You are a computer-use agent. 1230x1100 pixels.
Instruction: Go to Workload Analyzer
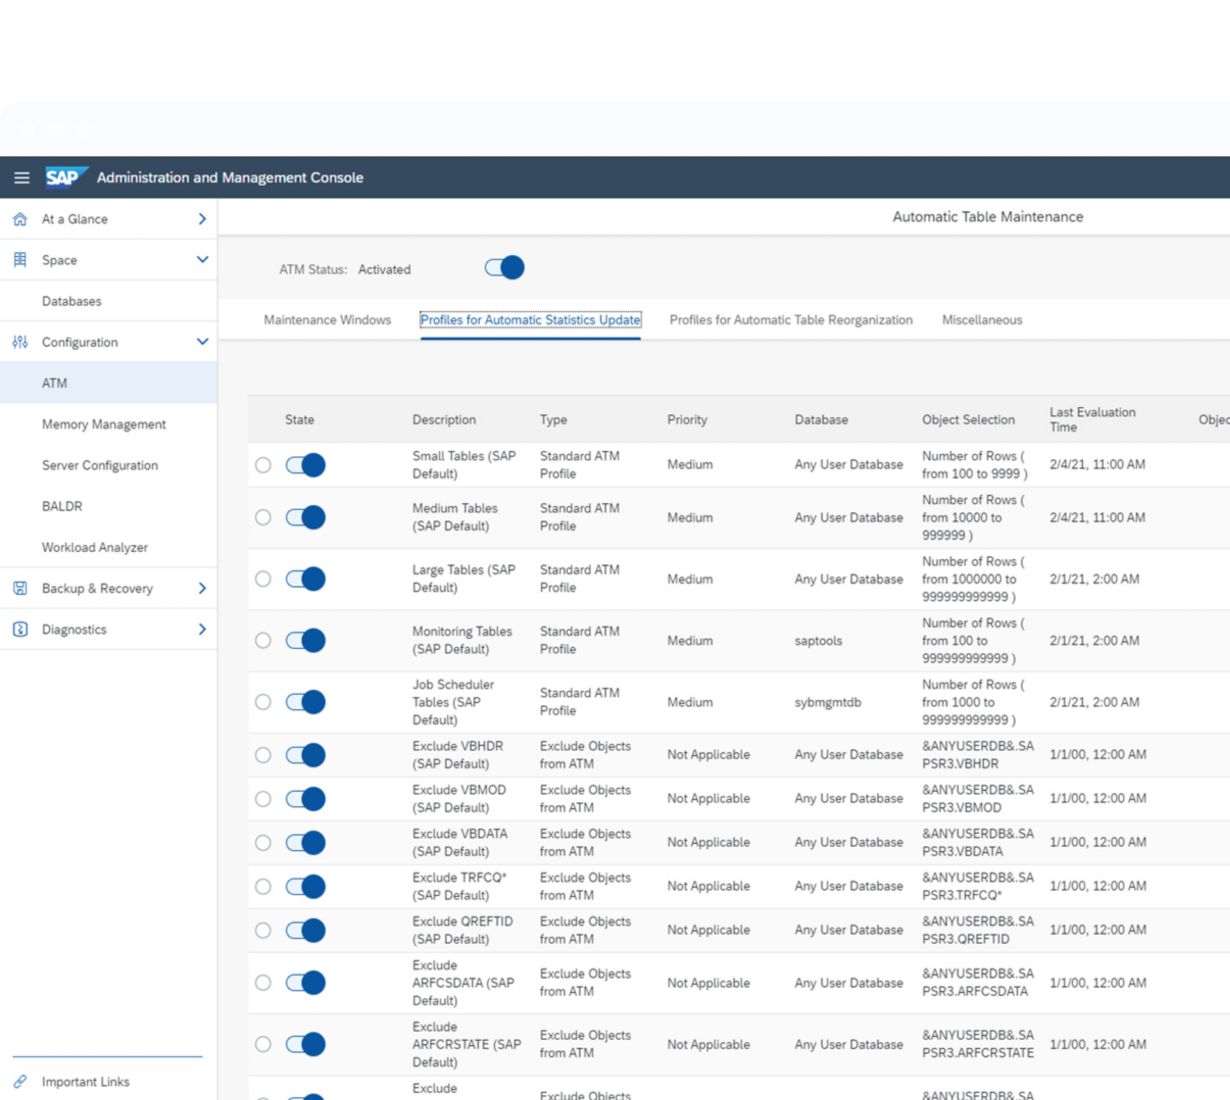click(x=95, y=547)
